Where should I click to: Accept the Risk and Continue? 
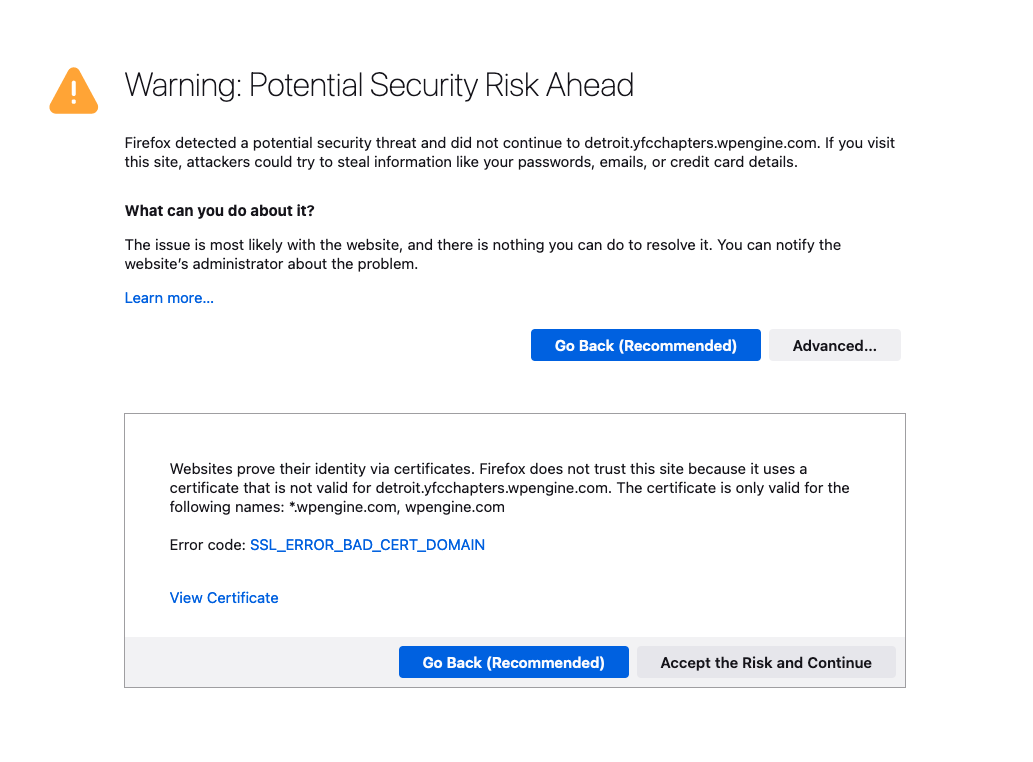tap(766, 662)
